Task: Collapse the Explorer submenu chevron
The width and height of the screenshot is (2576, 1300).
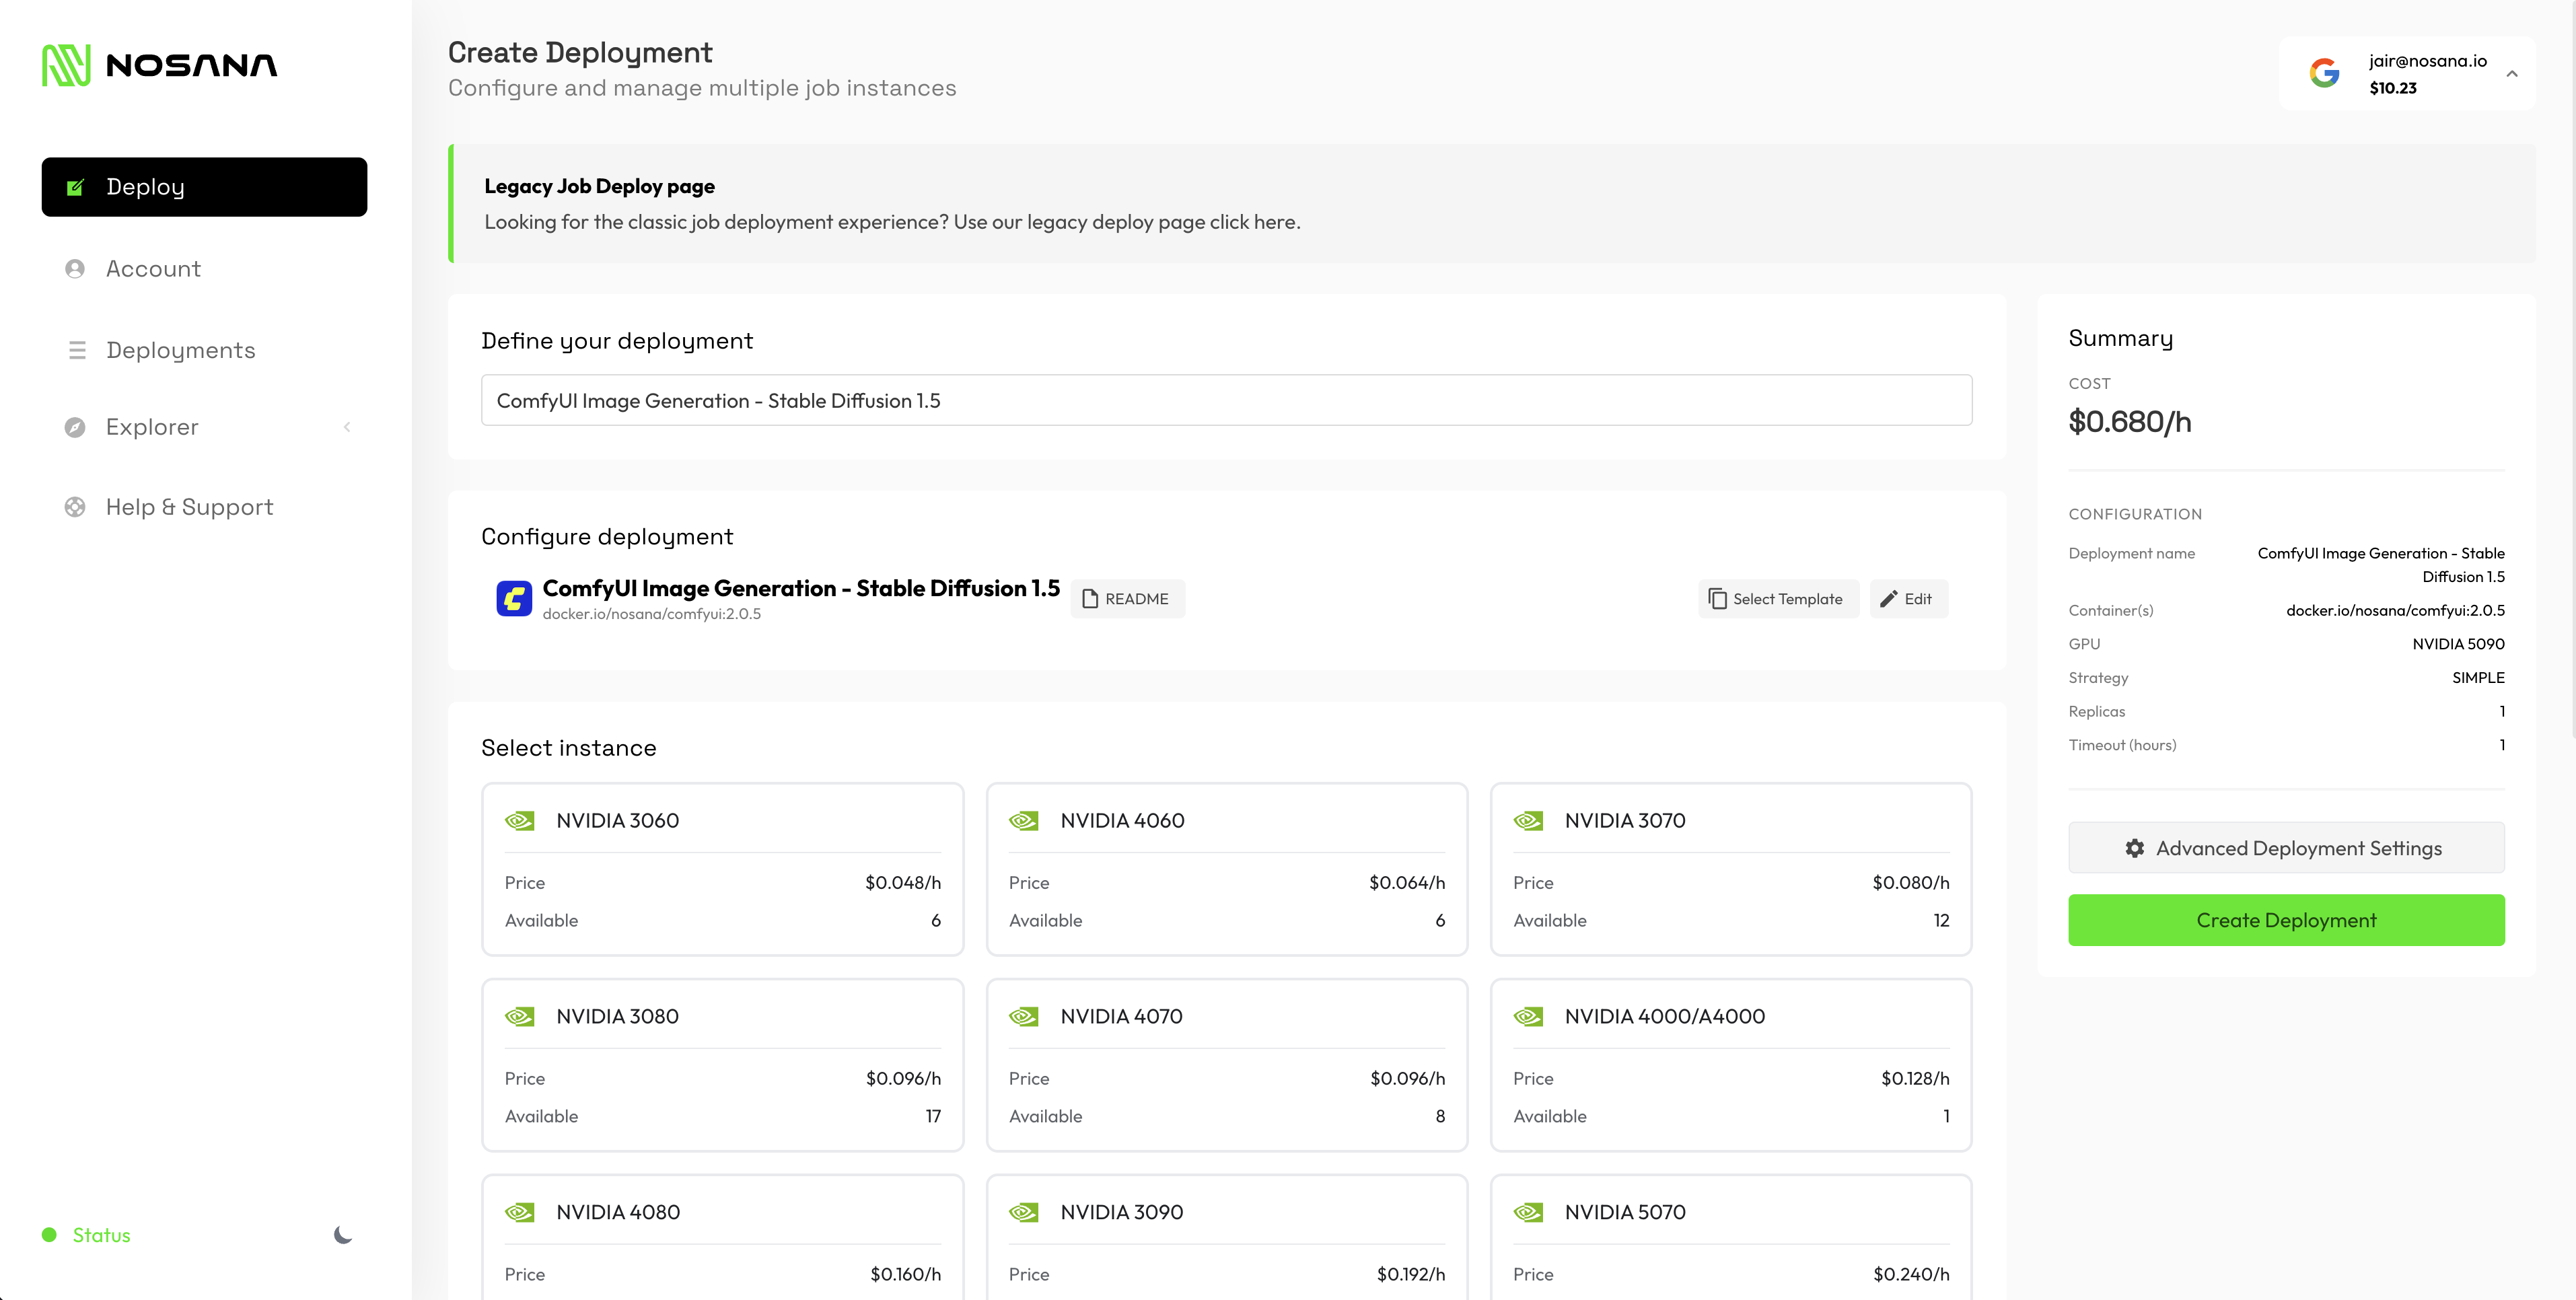Action: tap(347, 426)
